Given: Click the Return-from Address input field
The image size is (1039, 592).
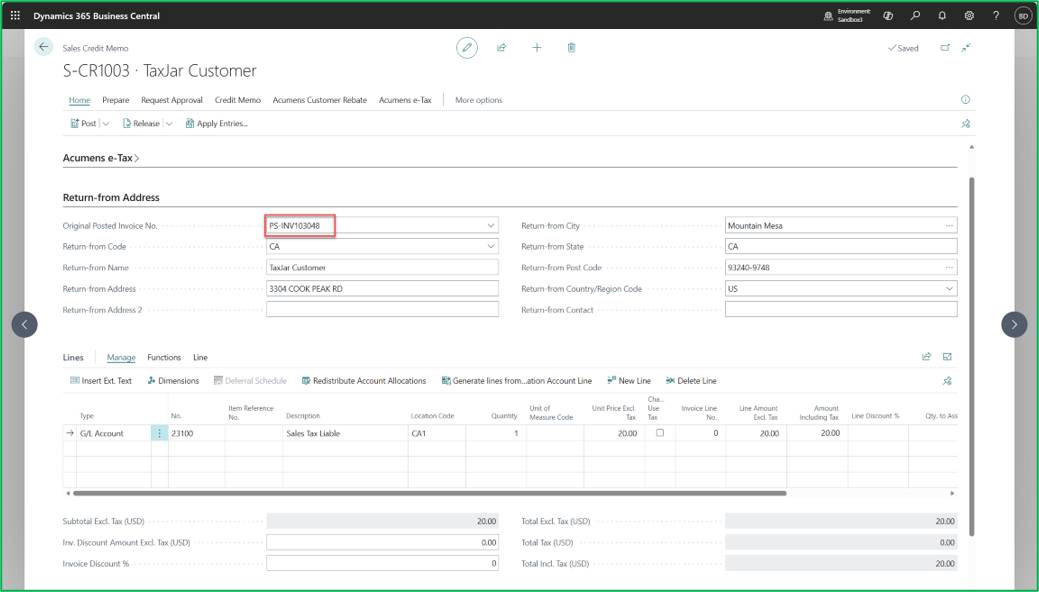Looking at the screenshot, I should click(x=382, y=289).
